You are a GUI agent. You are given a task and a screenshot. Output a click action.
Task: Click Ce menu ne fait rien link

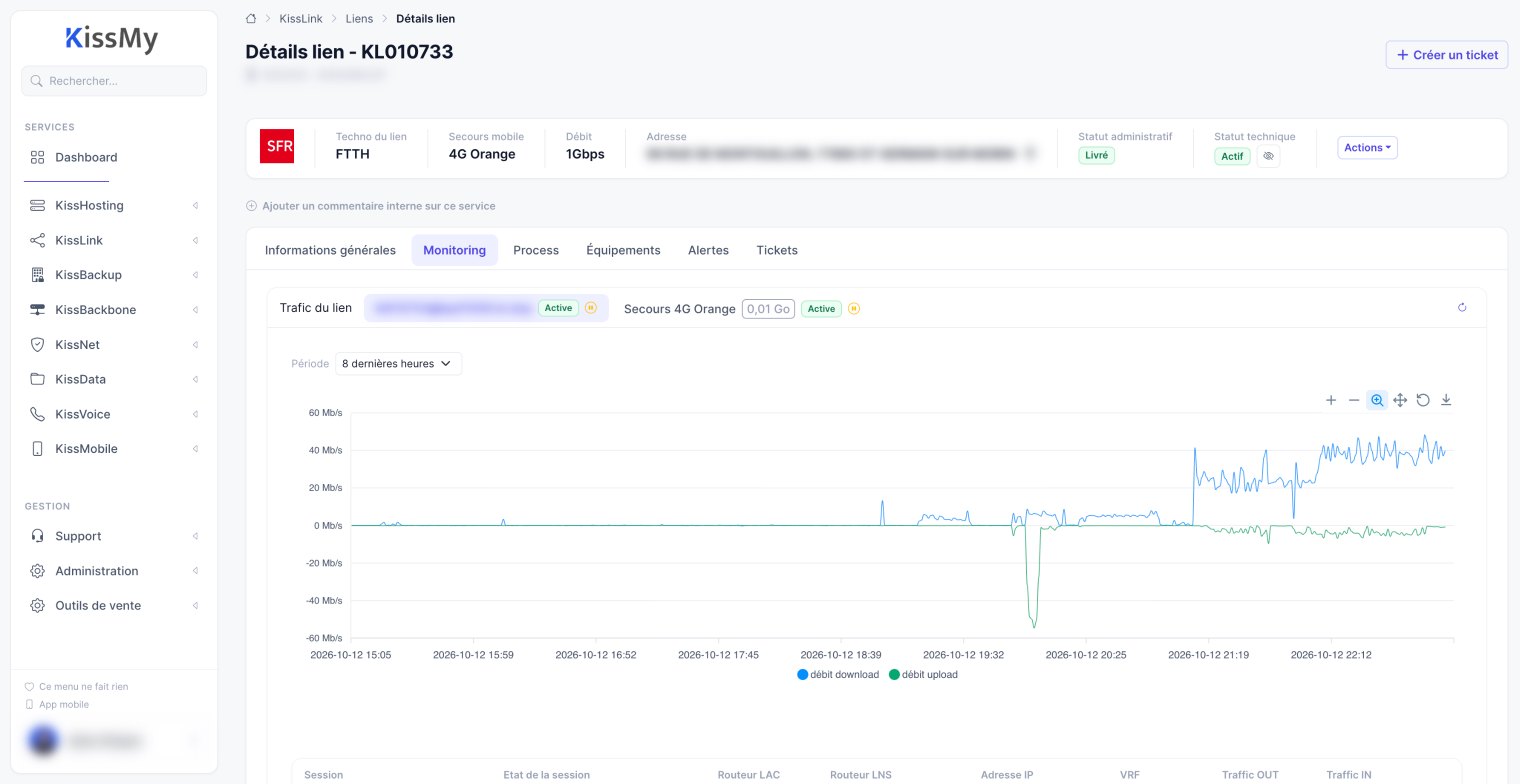point(76,687)
